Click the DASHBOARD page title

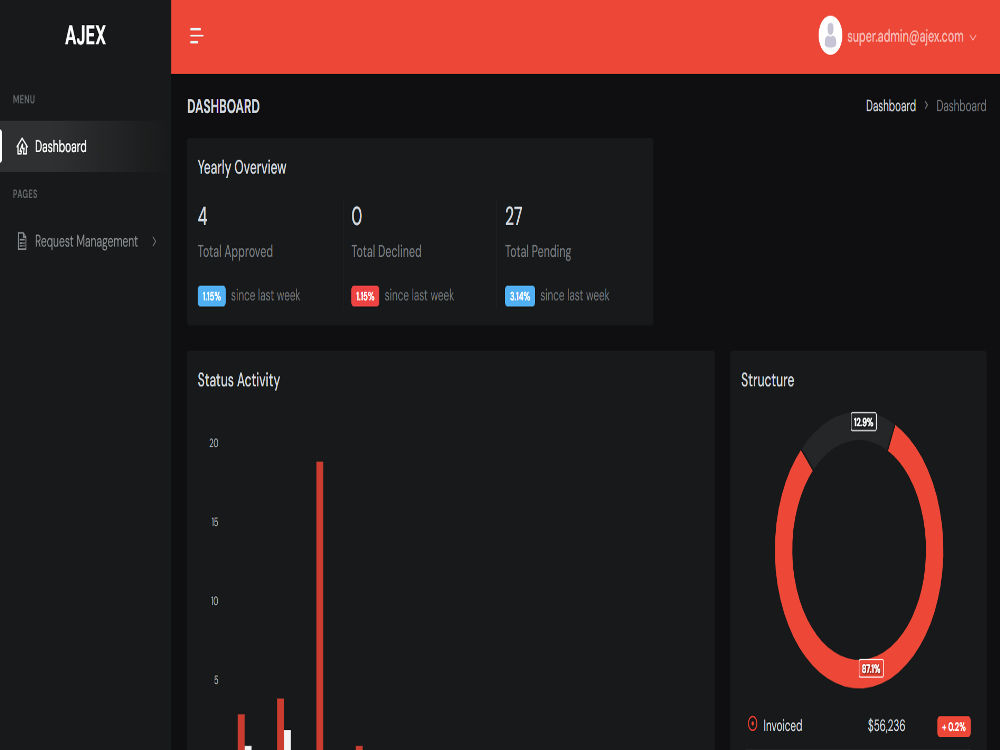click(223, 107)
